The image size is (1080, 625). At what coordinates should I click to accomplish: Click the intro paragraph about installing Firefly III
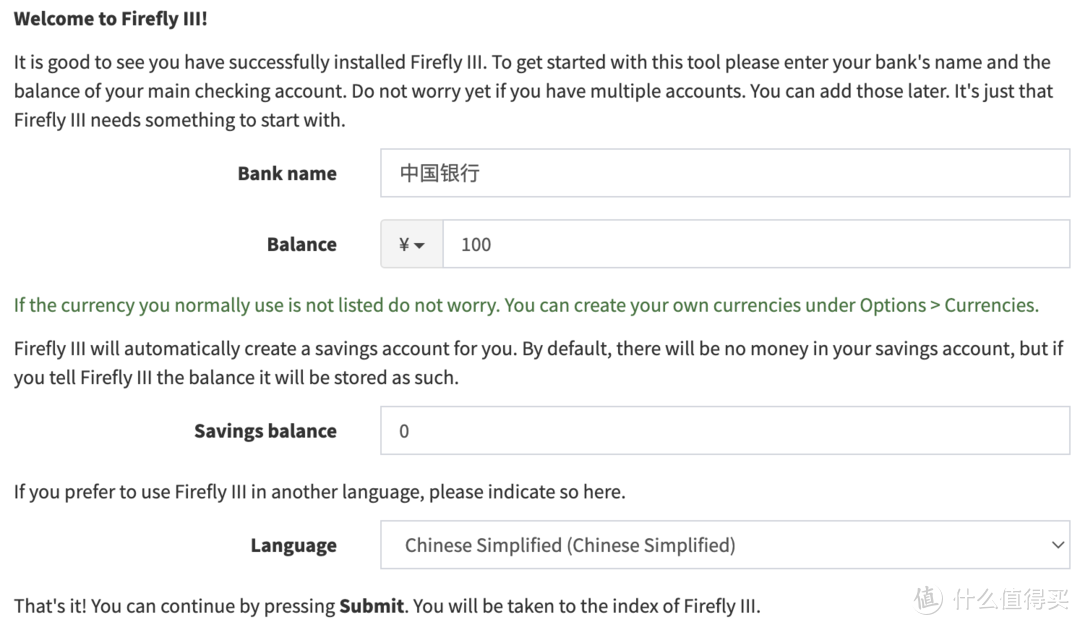[532, 91]
